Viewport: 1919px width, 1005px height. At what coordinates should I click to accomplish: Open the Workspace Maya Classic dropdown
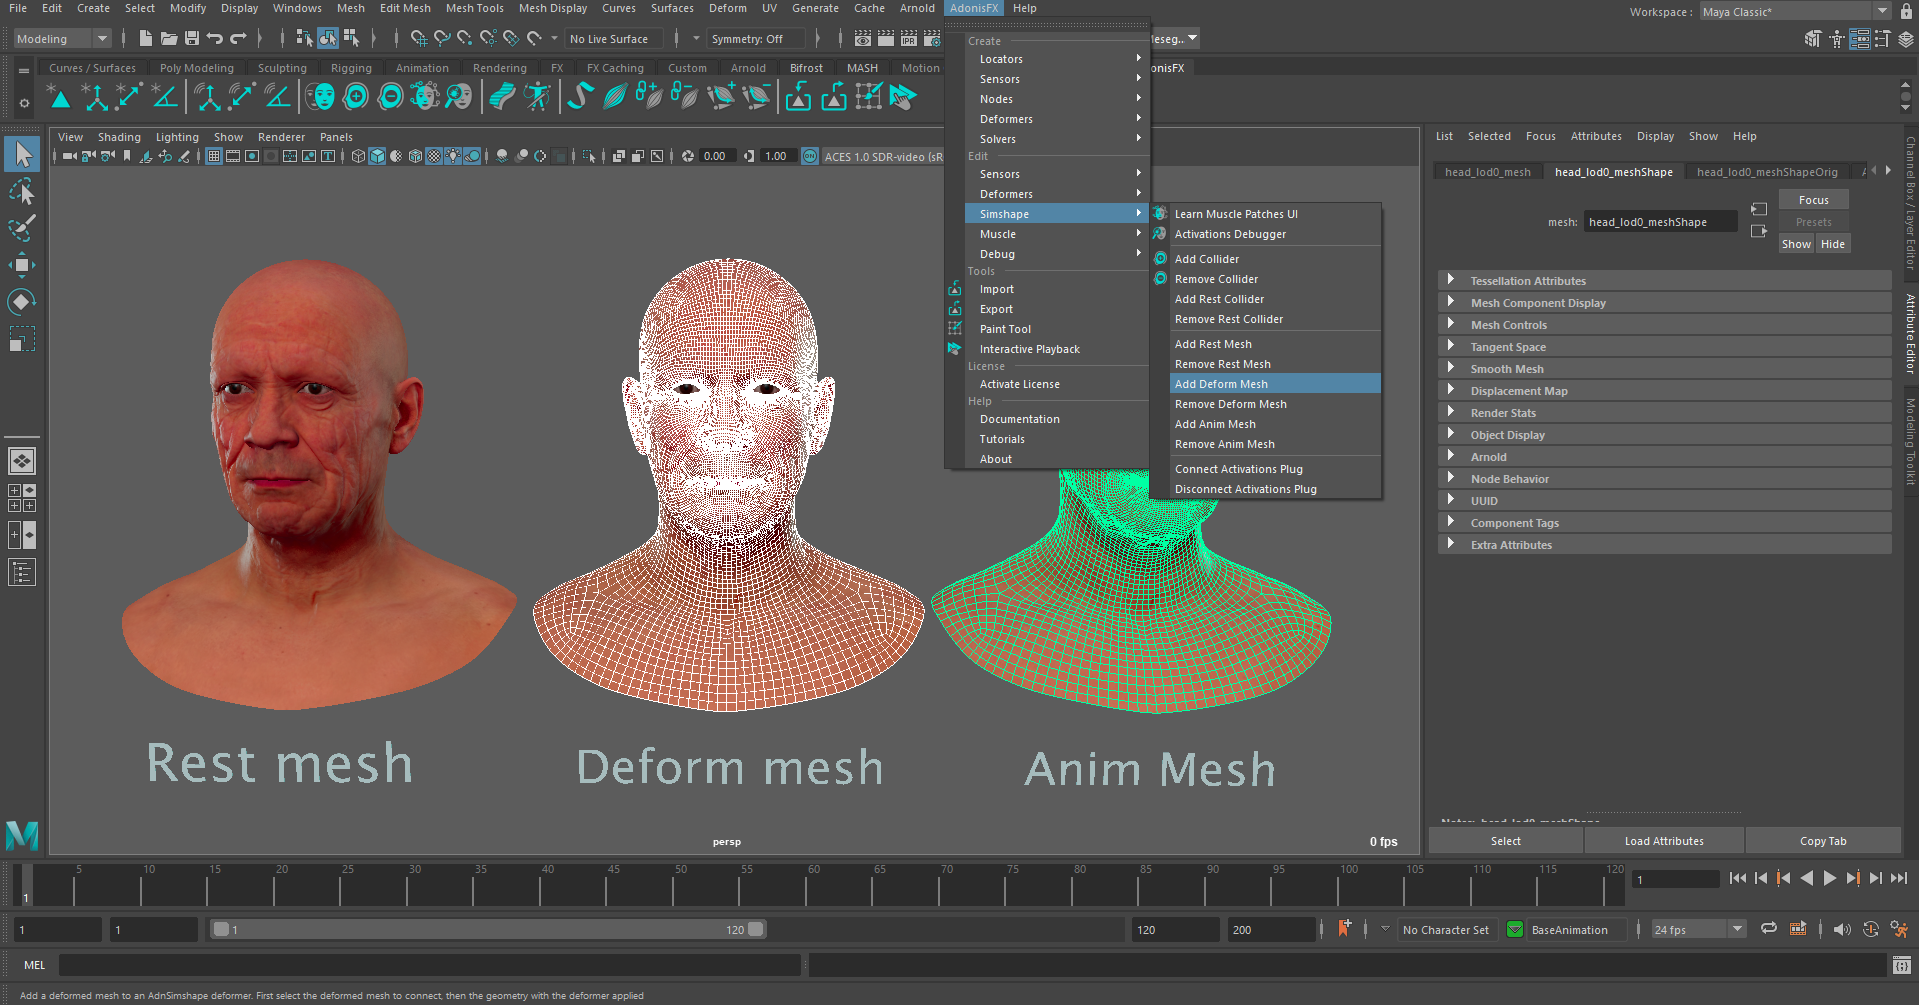coord(1795,12)
